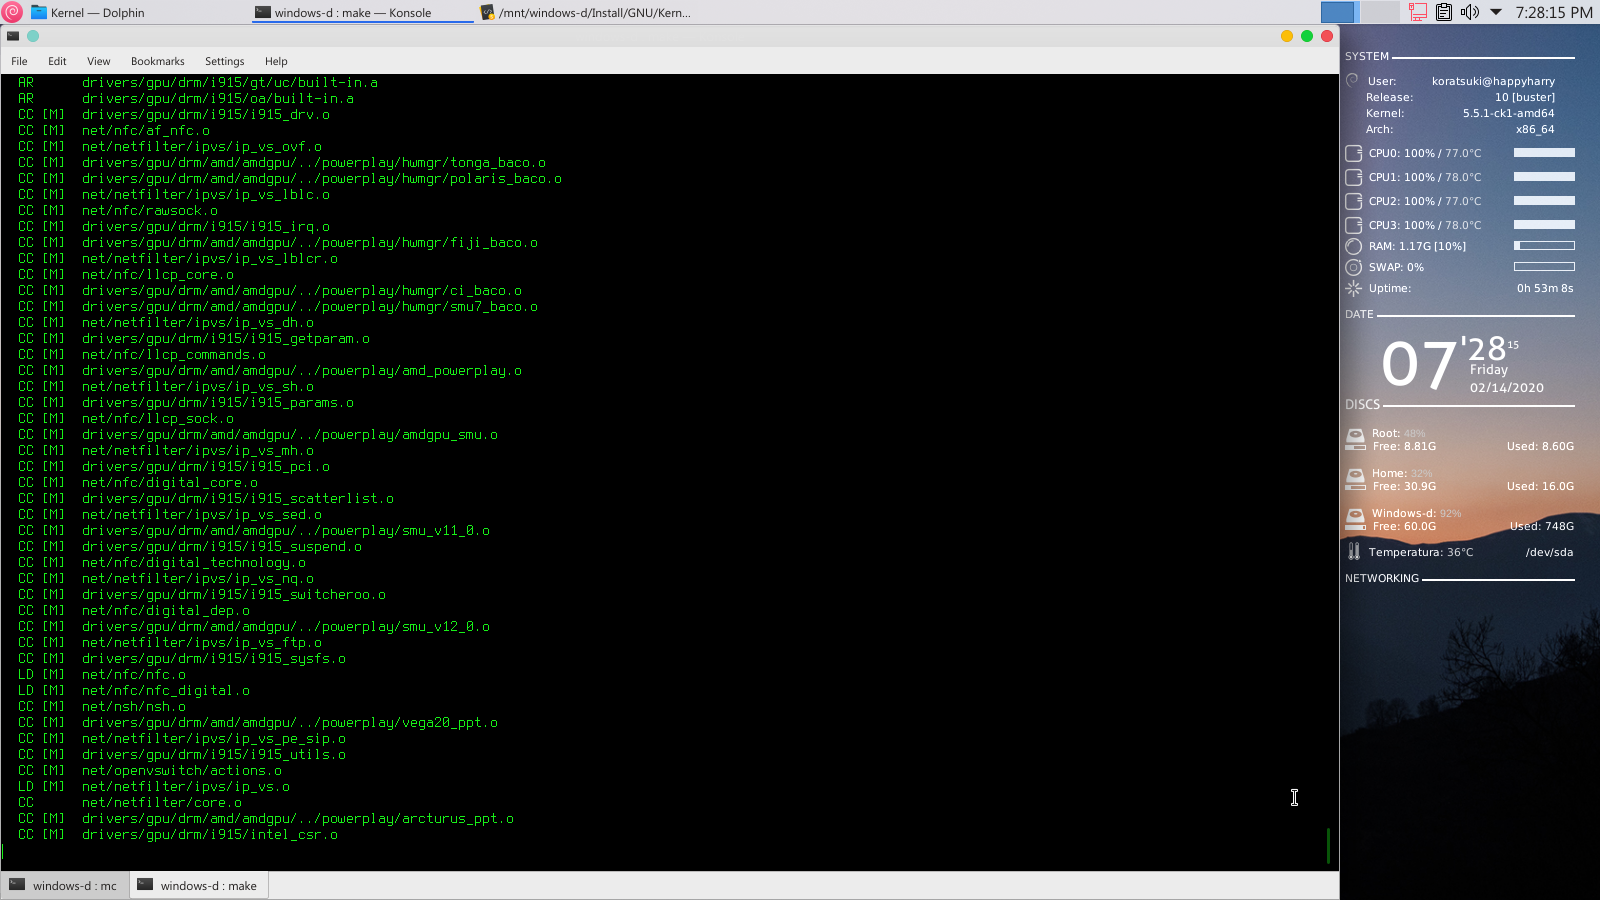Click the CPU1 icon in the system widget
1600x900 pixels.
(x=1354, y=177)
